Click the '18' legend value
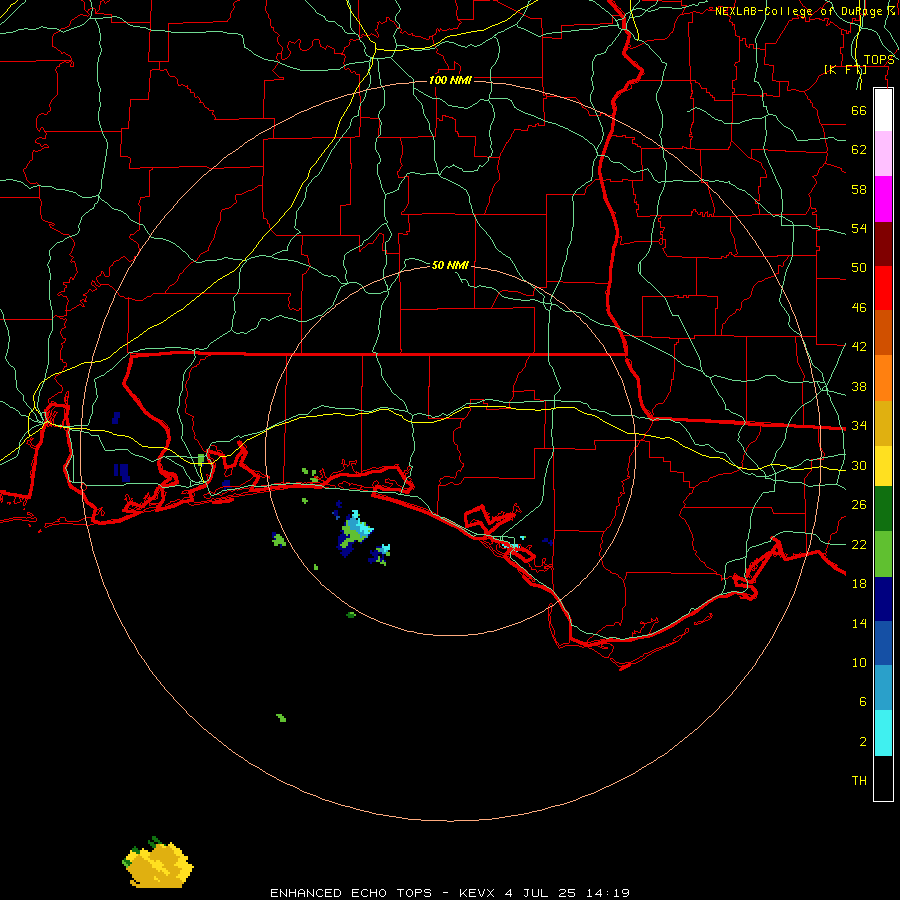Image resolution: width=900 pixels, height=900 pixels. [x=859, y=584]
